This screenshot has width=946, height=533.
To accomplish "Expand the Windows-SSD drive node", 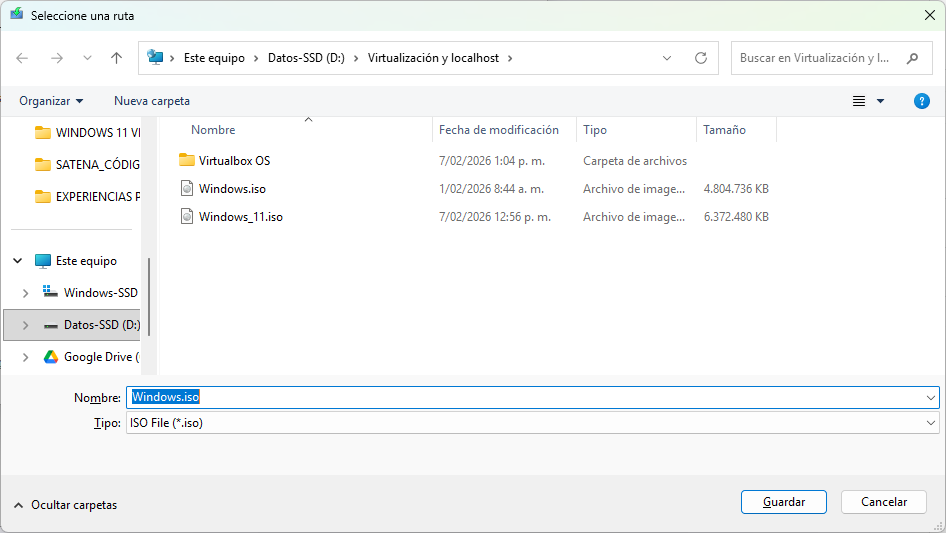I will pos(26,293).
